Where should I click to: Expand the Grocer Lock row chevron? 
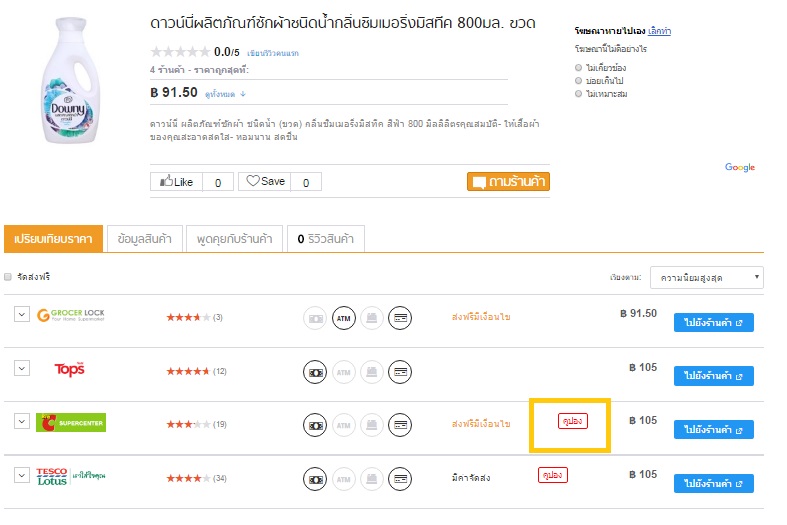pos(22,315)
